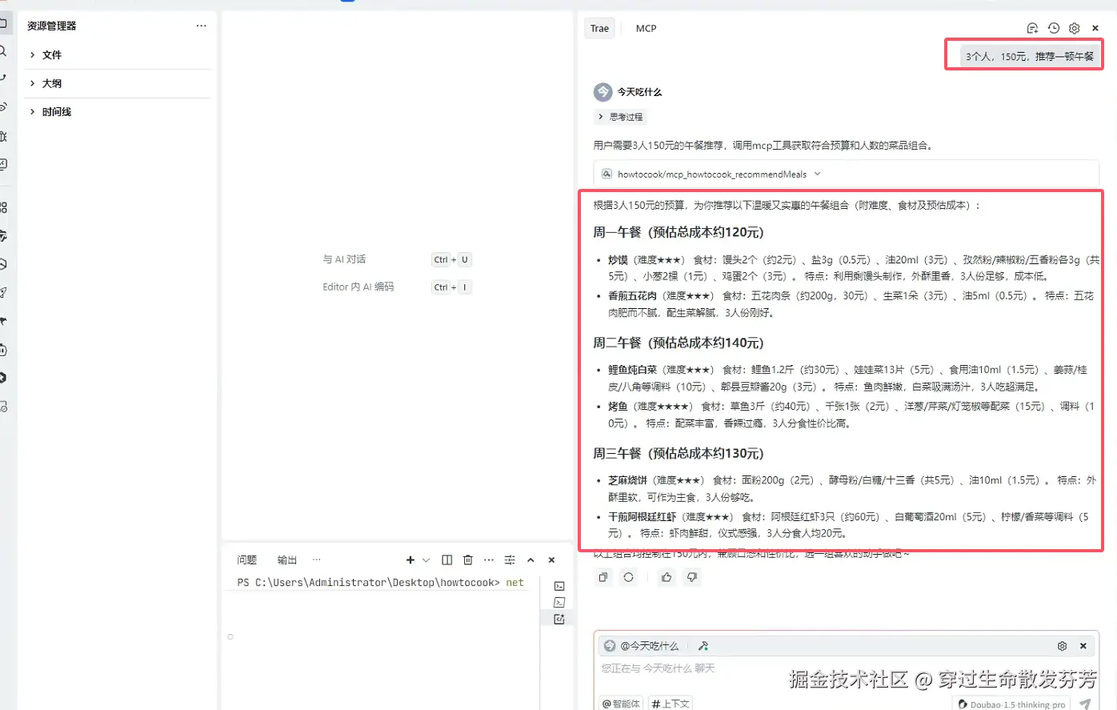Image resolution: width=1117 pixels, height=710 pixels.
Task: Send the chat message
Action: point(1085,703)
